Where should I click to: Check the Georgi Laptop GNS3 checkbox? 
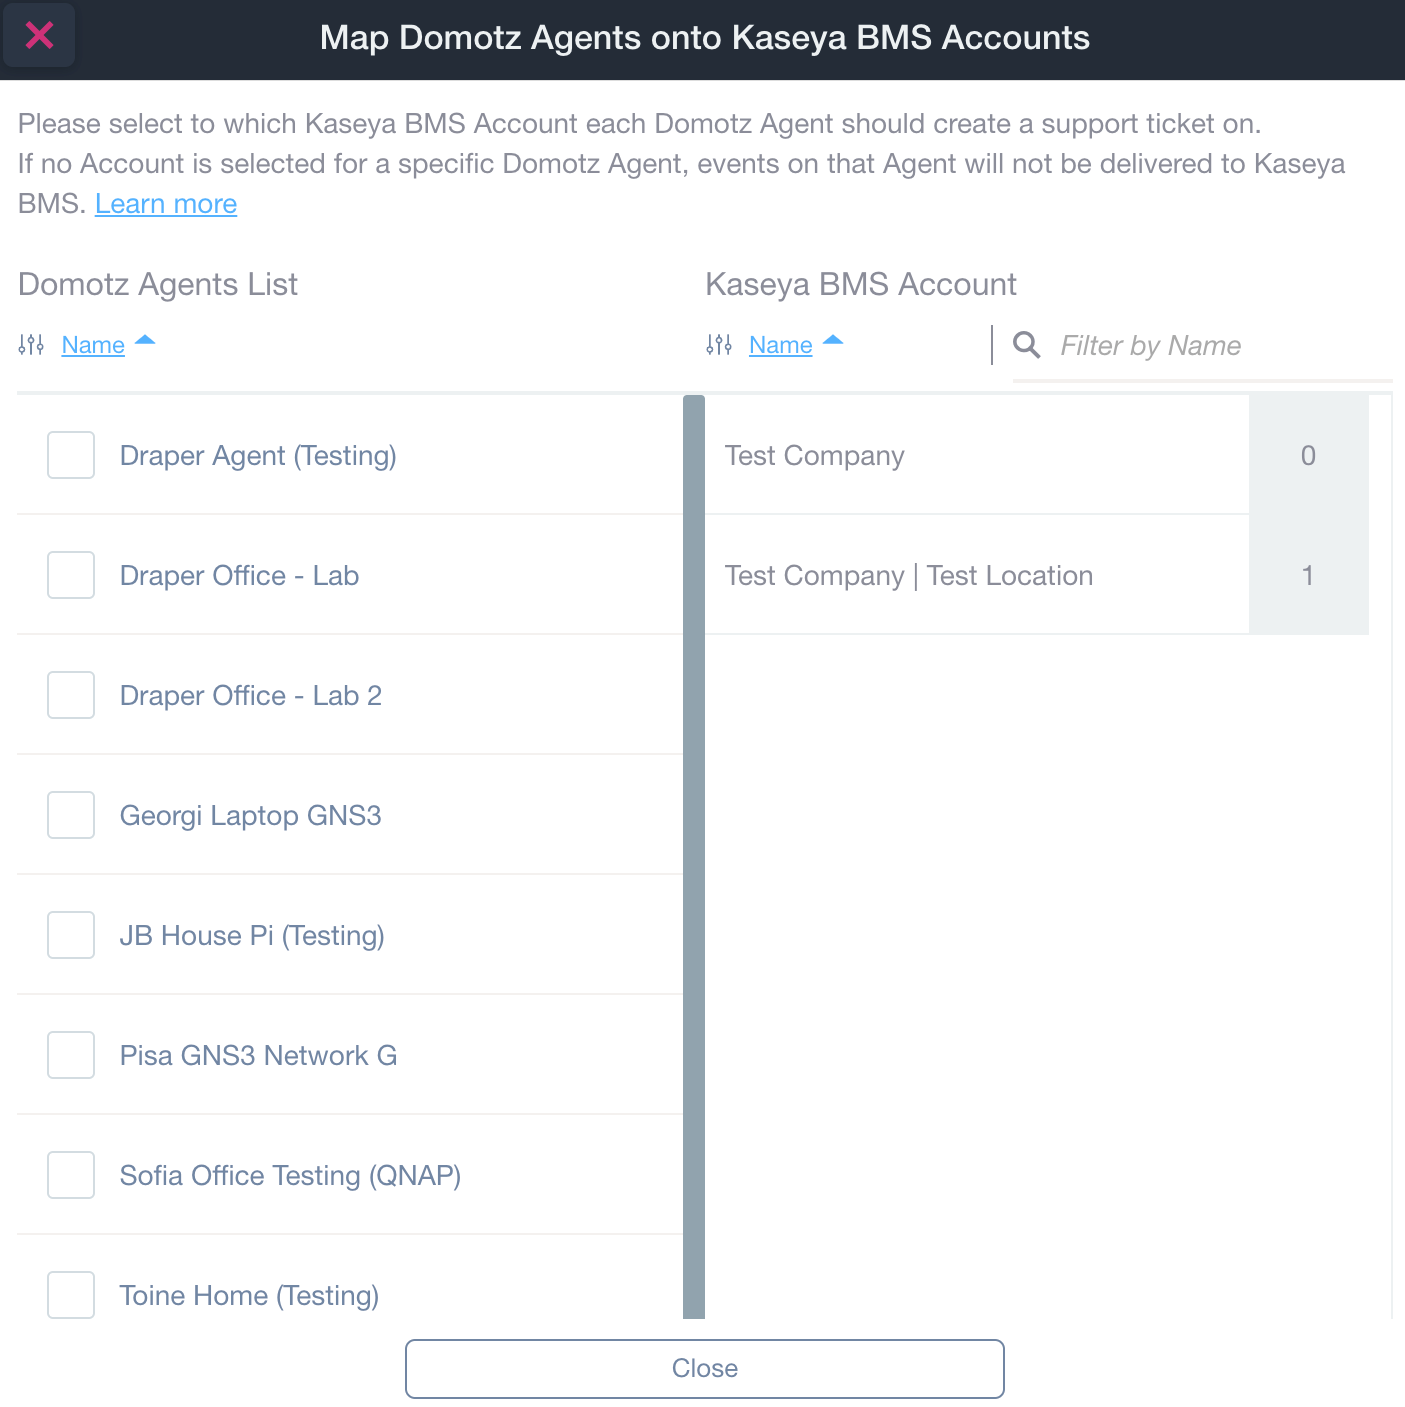pos(70,815)
